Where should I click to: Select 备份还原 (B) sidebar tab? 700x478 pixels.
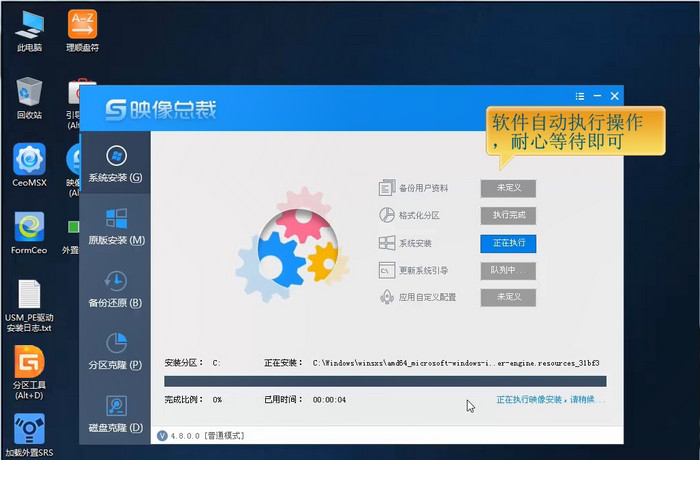(x=115, y=289)
